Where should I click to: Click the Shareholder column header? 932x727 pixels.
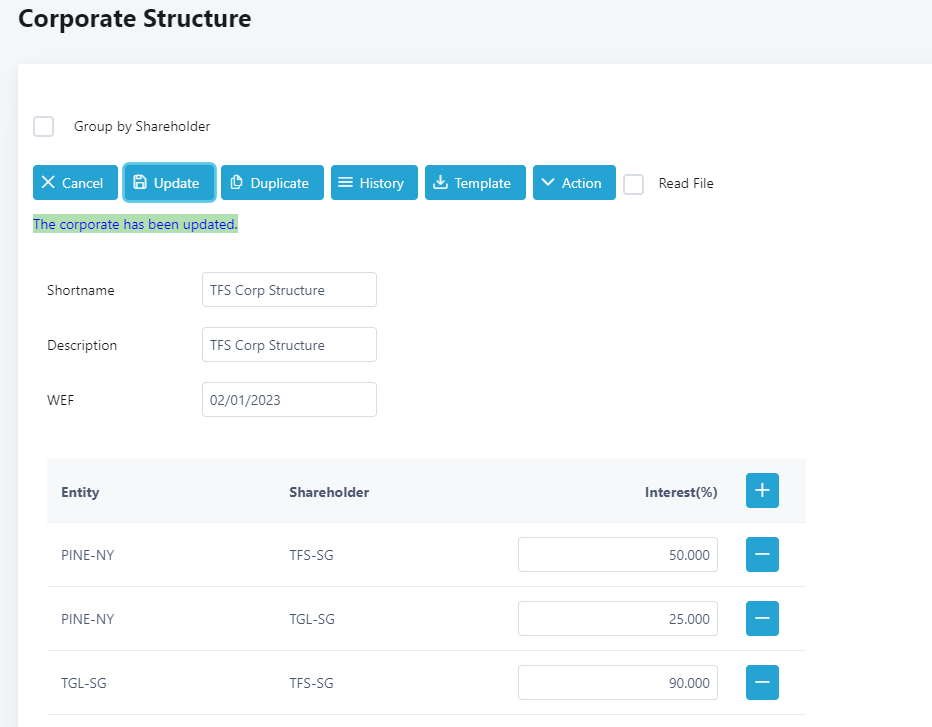point(329,492)
